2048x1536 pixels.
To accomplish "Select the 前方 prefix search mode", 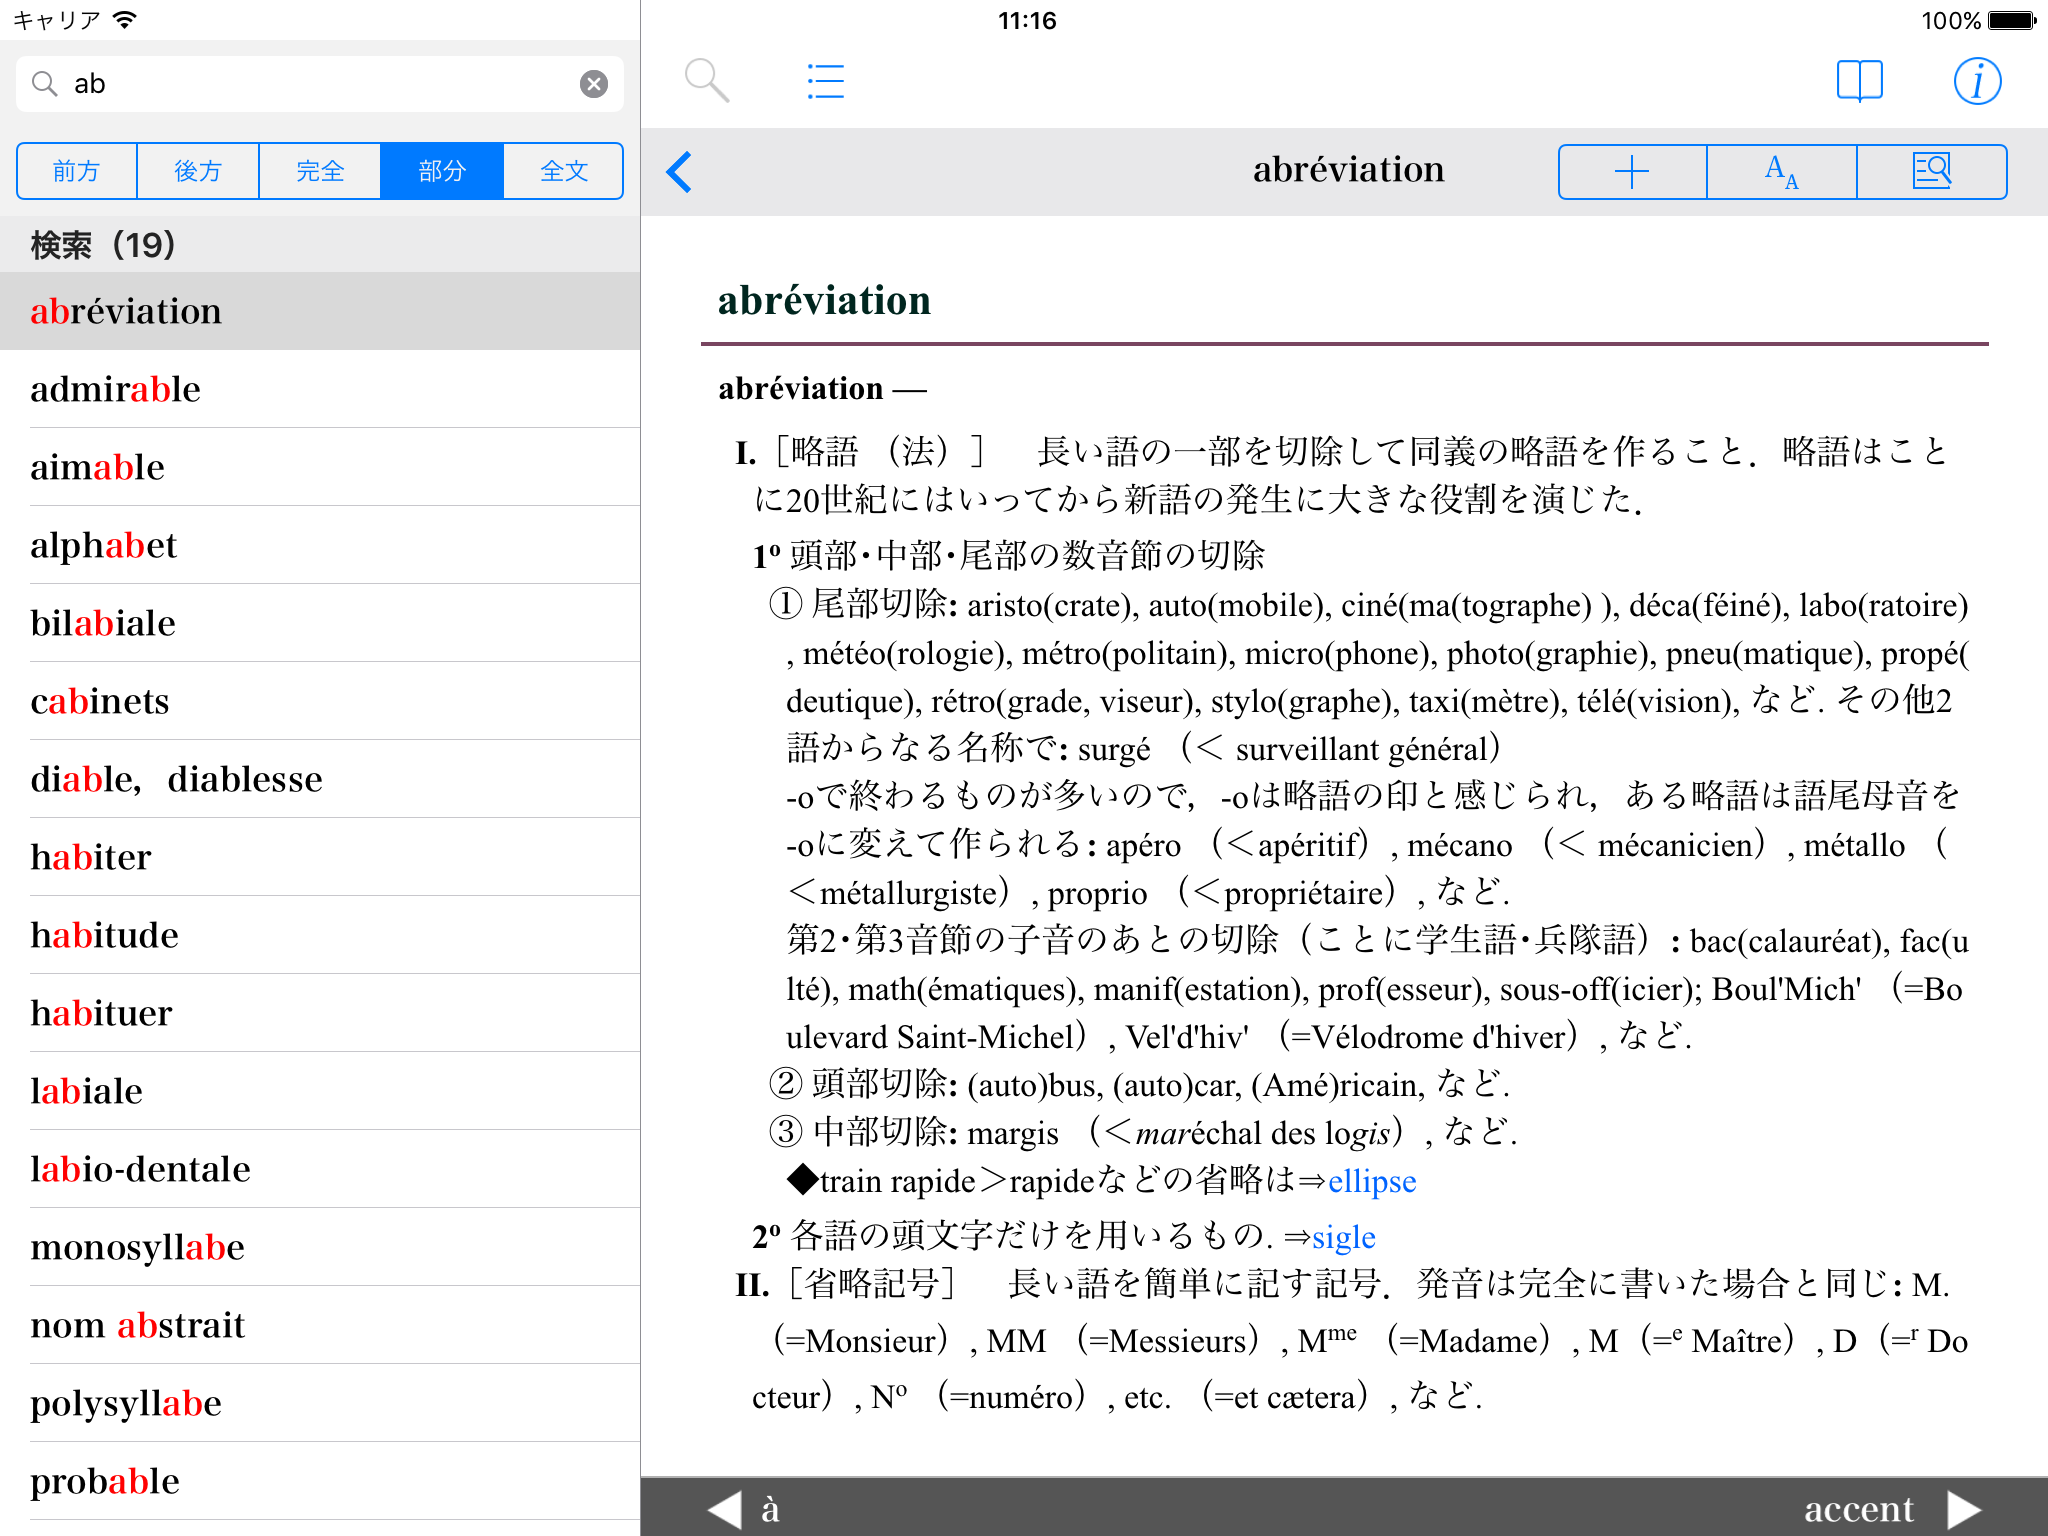I will coord(77,172).
